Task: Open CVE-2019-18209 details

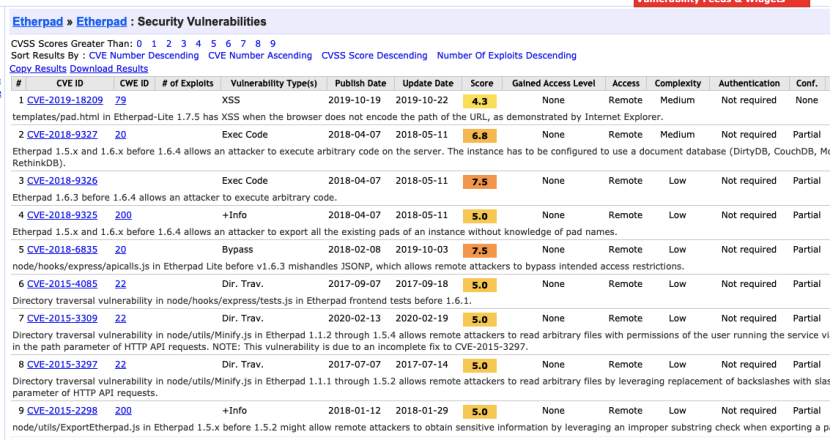Action: click(x=65, y=100)
